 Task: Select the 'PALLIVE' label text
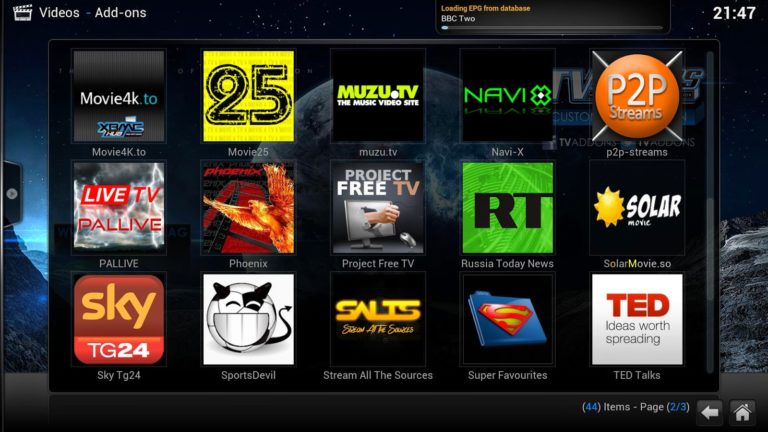119,264
